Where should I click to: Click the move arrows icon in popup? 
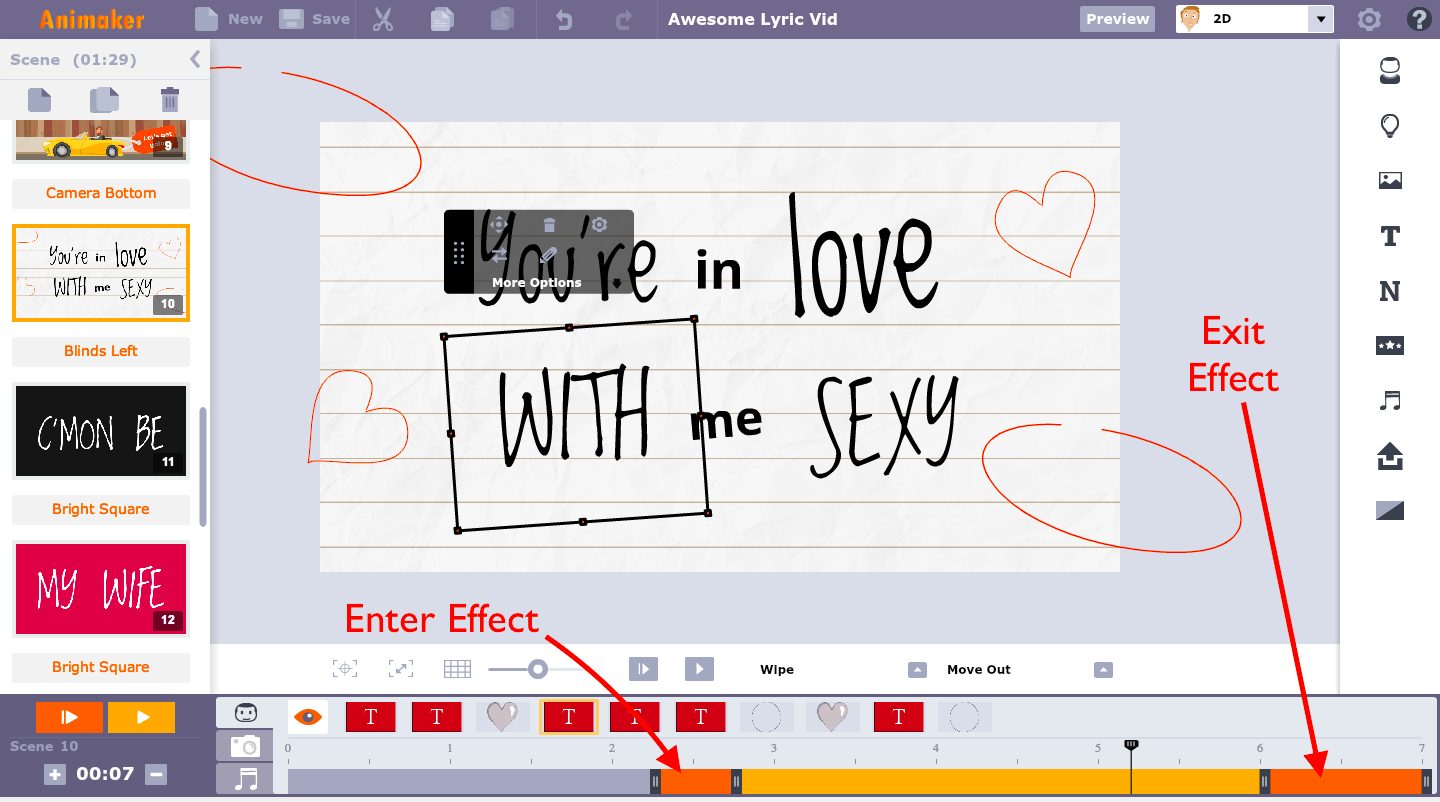tap(499, 225)
